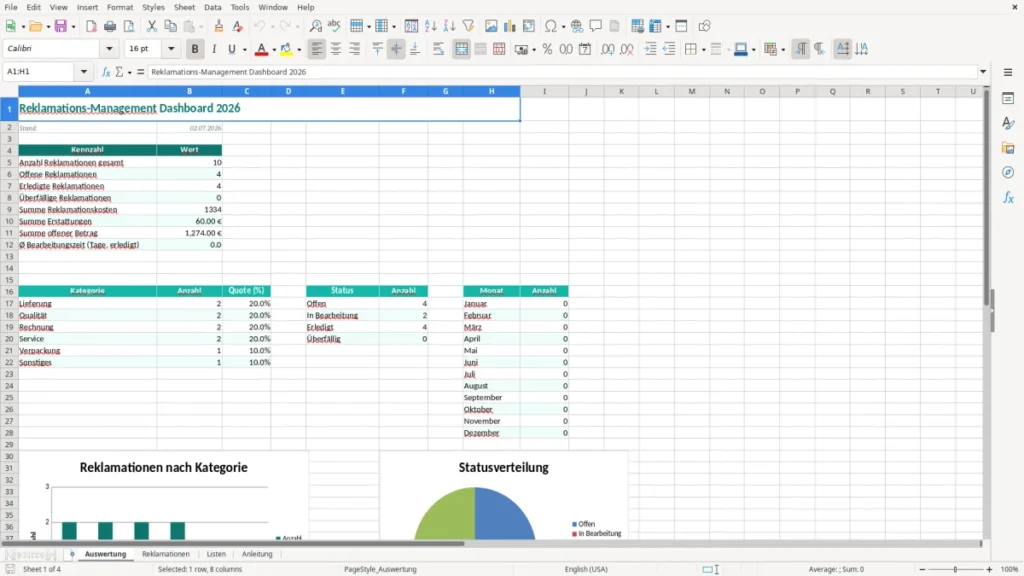This screenshot has width=1024, height=576.
Task: Expand the formula bar arrow
Action: point(983,72)
